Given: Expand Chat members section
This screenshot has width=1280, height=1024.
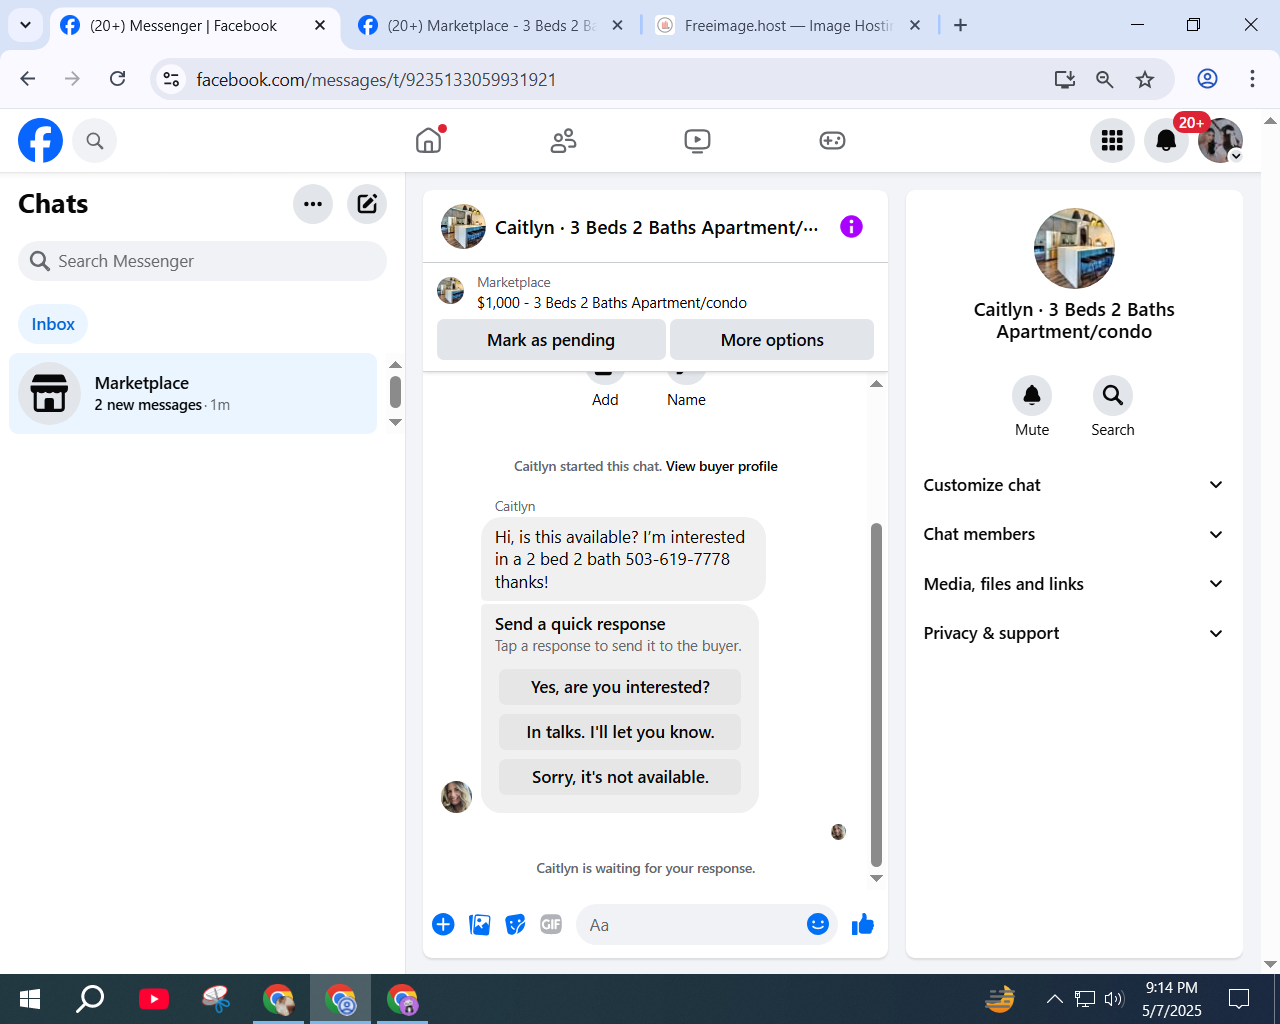Looking at the screenshot, I should click(1074, 534).
